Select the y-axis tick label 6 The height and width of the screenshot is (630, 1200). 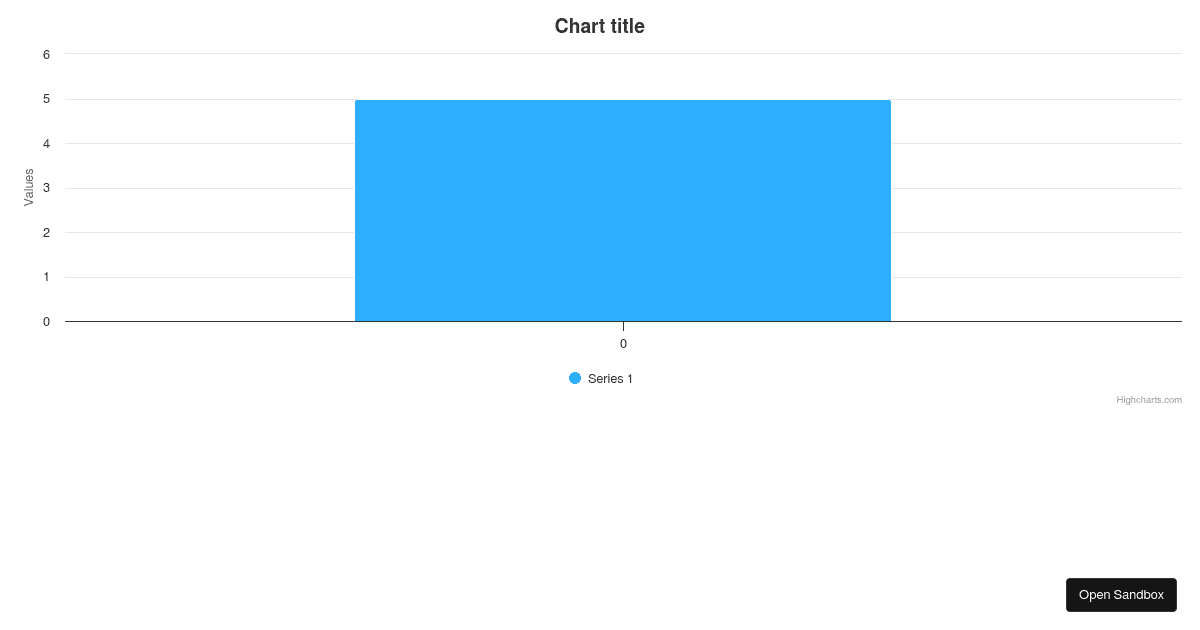[x=45, y=54]
